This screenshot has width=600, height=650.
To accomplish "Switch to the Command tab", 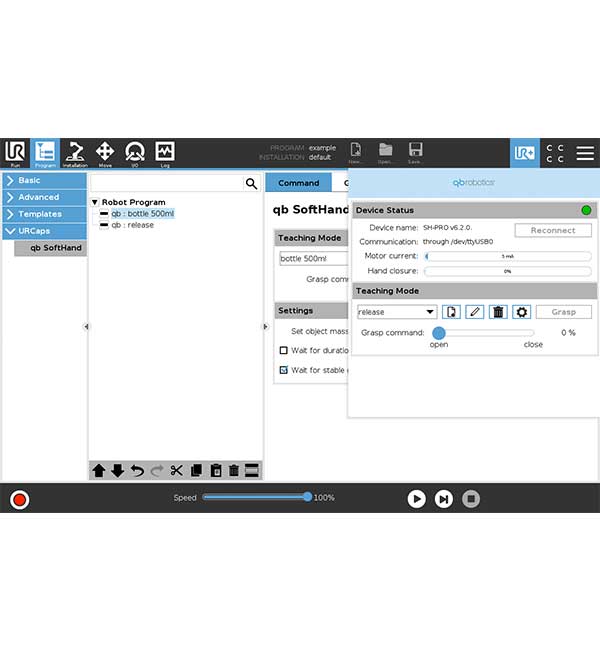I will coord(299,183).
